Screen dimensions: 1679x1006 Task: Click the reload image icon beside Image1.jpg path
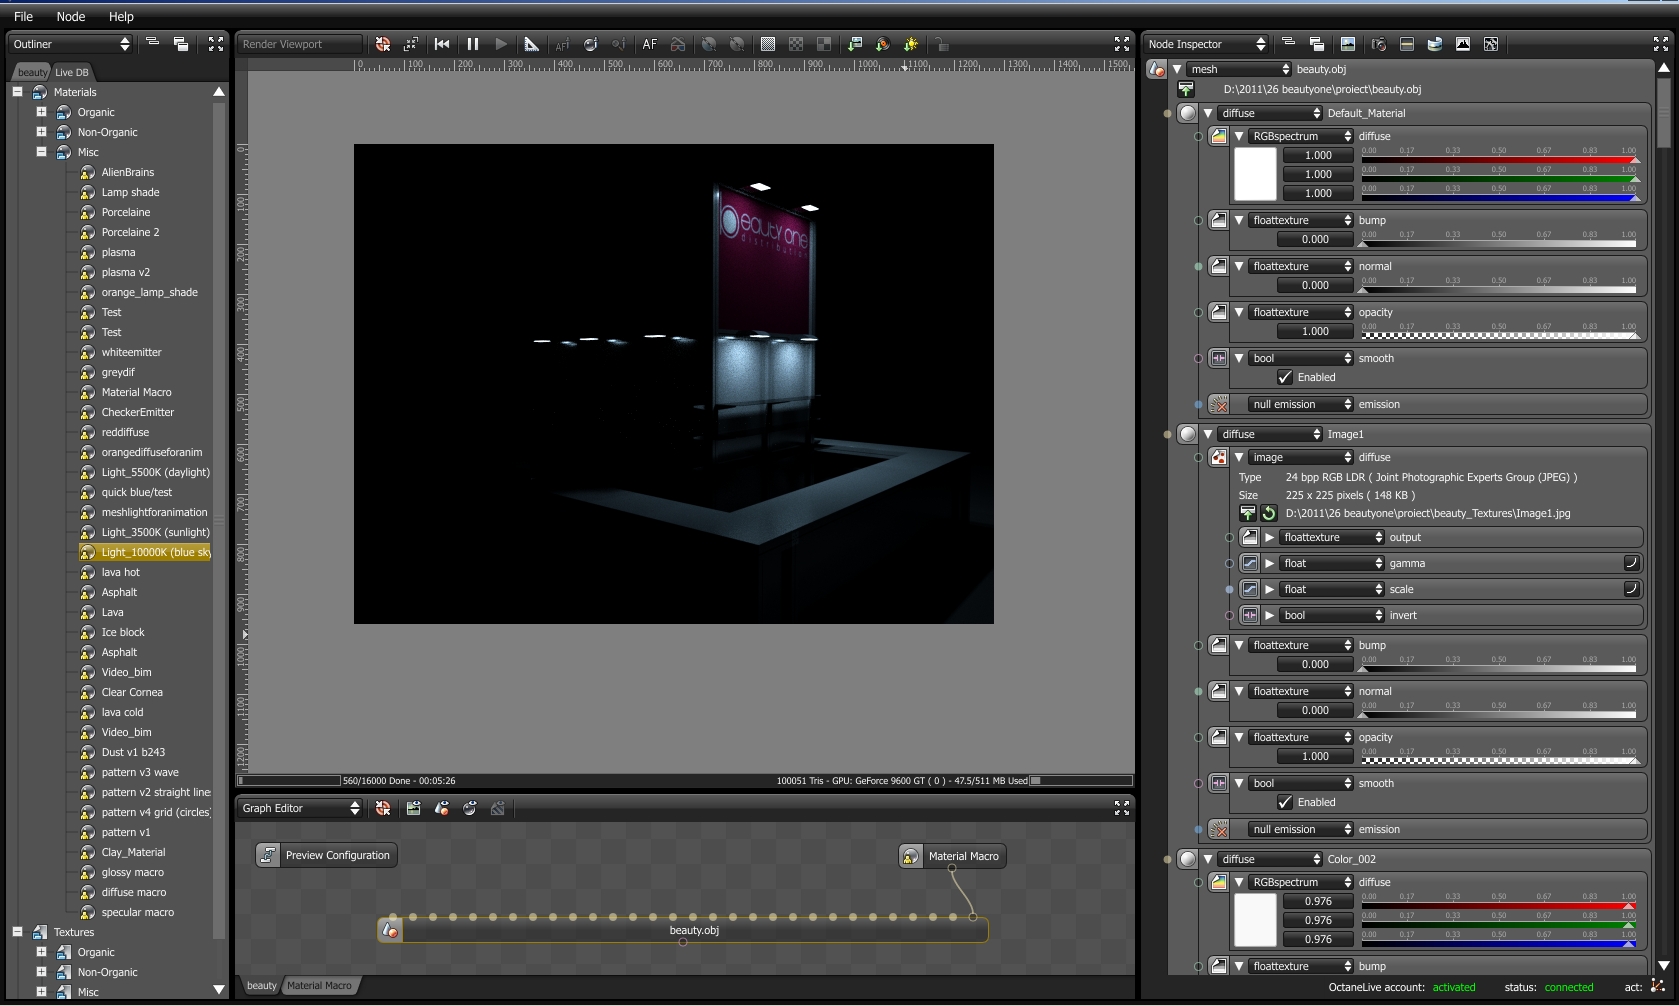[x=1269, y=513]
